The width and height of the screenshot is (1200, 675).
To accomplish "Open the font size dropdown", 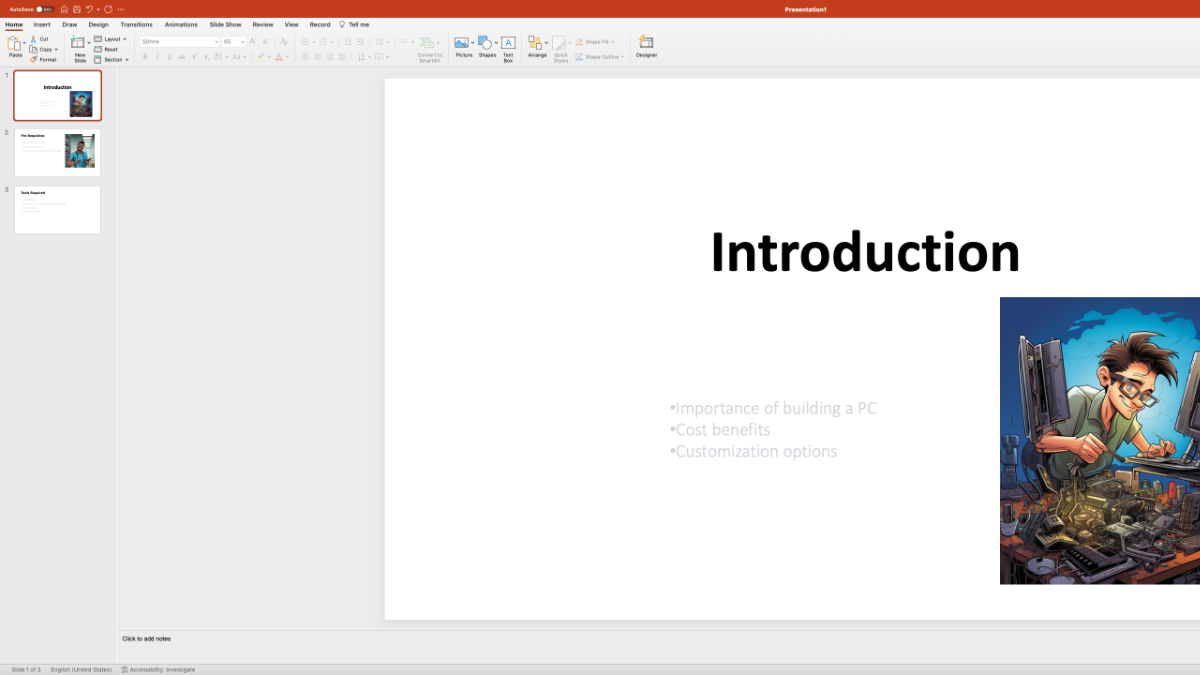I will [x=243, y=42].
